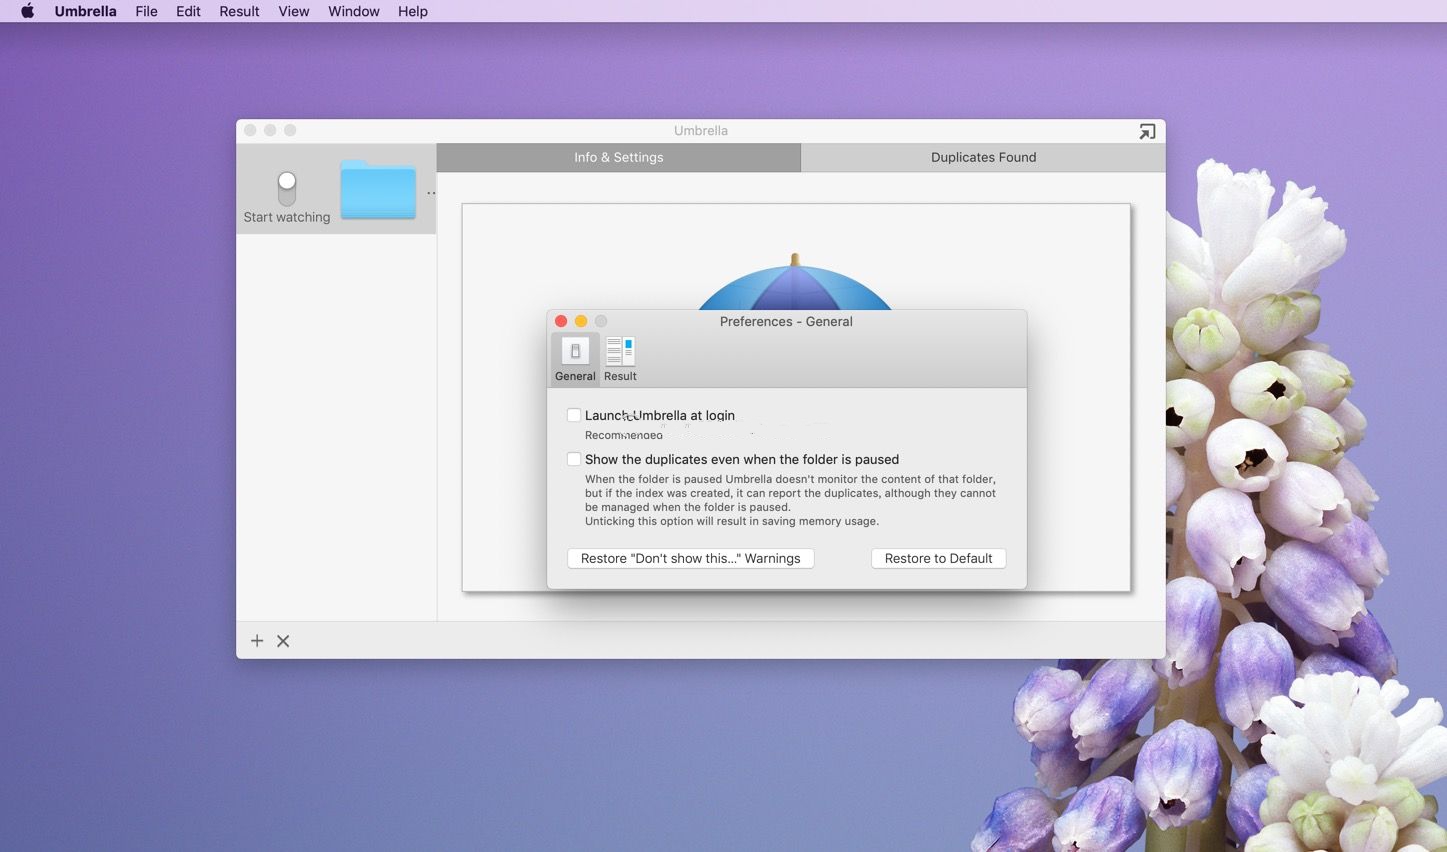Click the window resize arrow icon in Umbrella titlebar
The height and width of the screenshot is (852, 1447).
[1147, 131]
